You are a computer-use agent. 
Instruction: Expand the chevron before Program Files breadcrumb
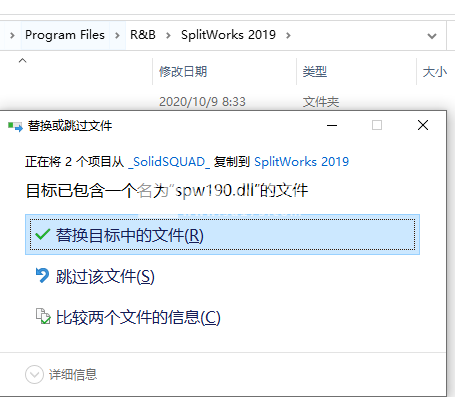[12, 35]
